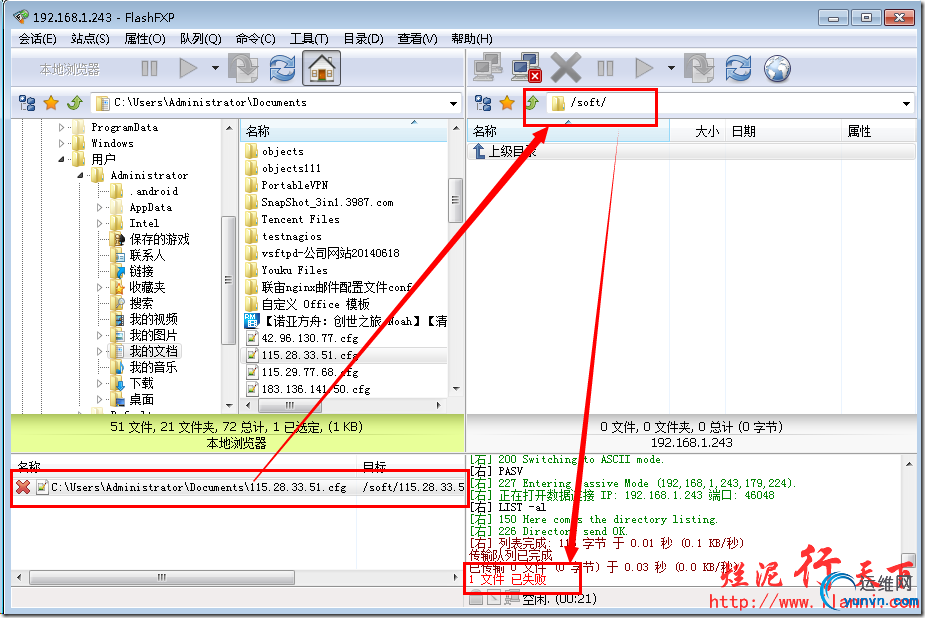Click local pane folder tree icon

pyautogui.click(x=27, y=103)
